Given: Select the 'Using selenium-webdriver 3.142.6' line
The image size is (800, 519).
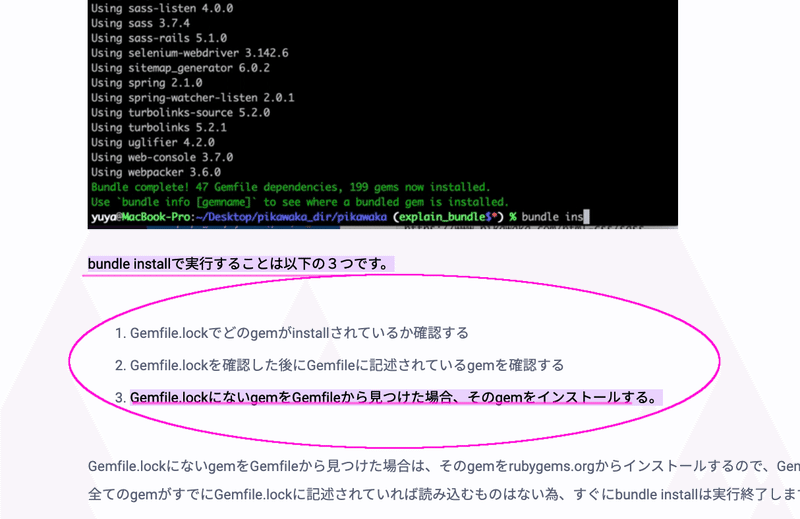Looking at the screenshot, I should [x=189, y=53].
